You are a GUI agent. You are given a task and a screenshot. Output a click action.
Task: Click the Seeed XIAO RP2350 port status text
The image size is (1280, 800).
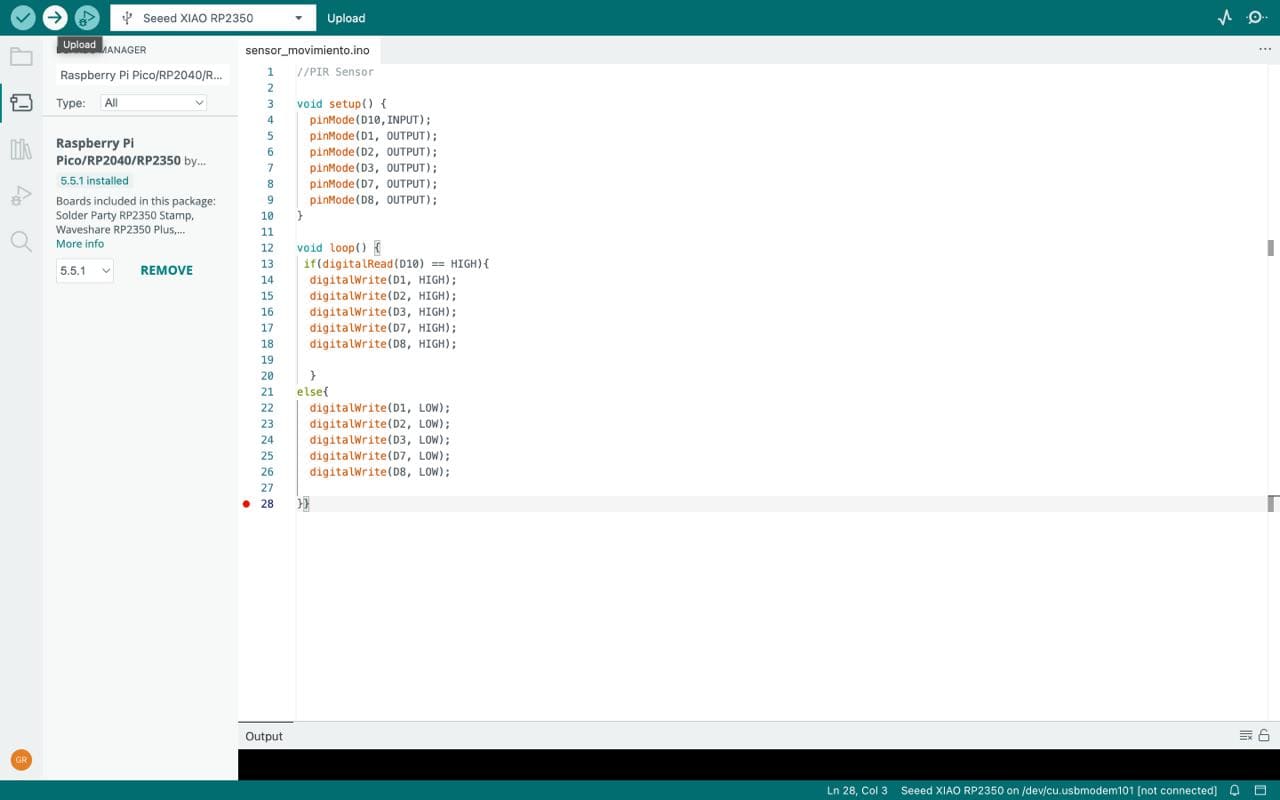[x=1059, y=790]
